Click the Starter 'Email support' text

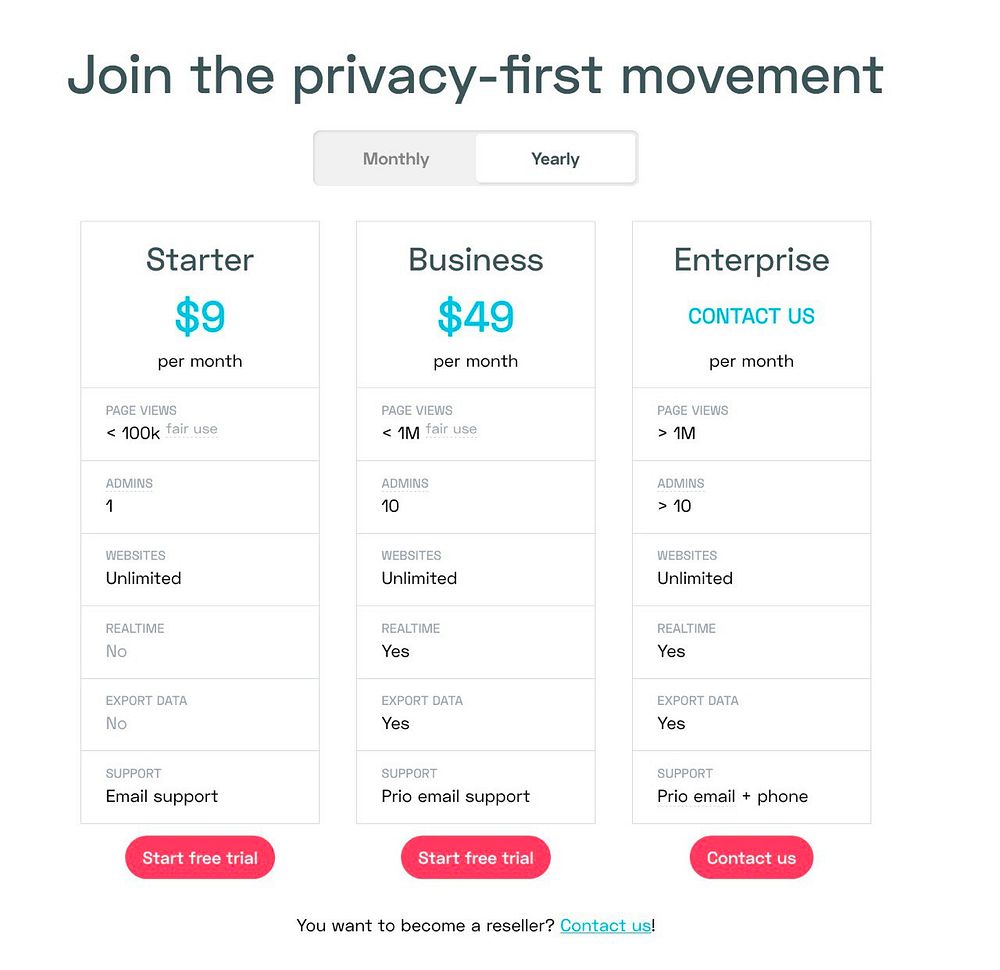pyautogui.click(x=162, y=796)
